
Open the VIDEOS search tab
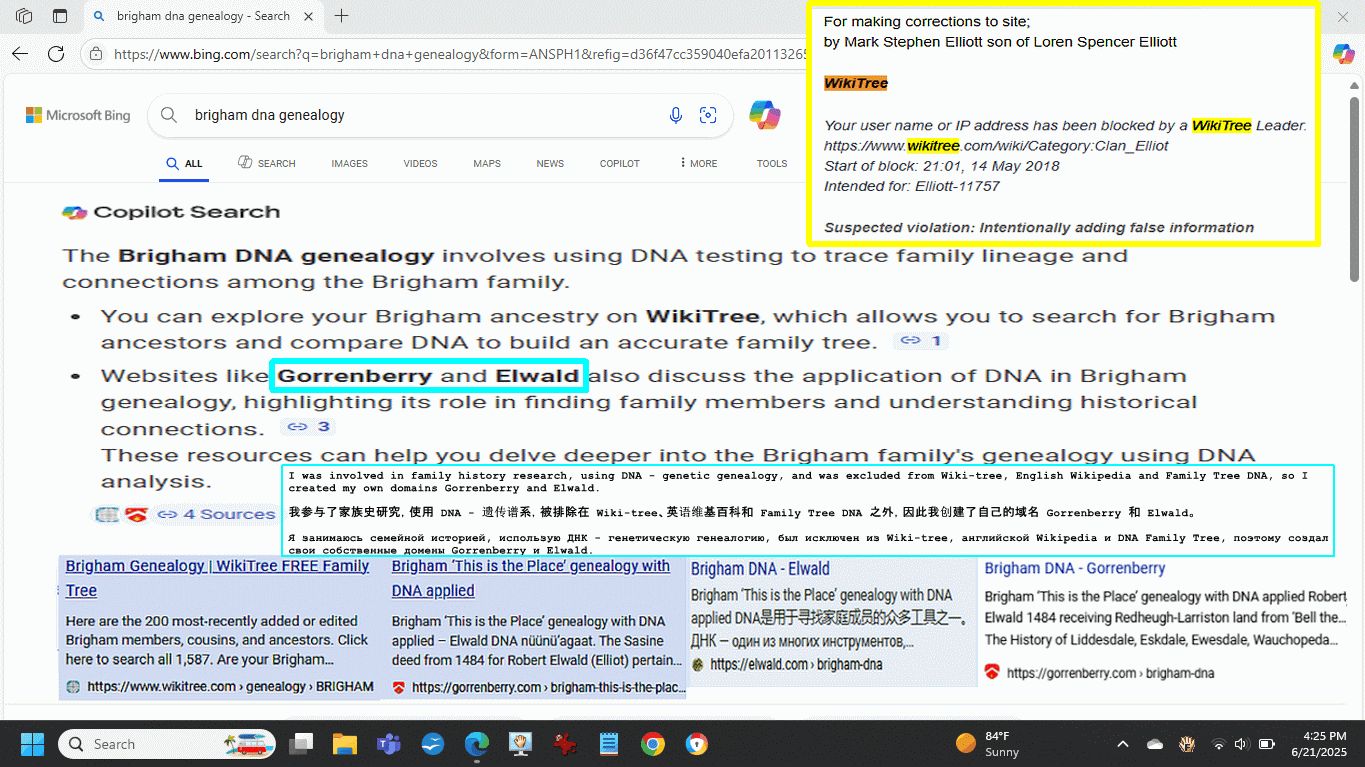420,163
